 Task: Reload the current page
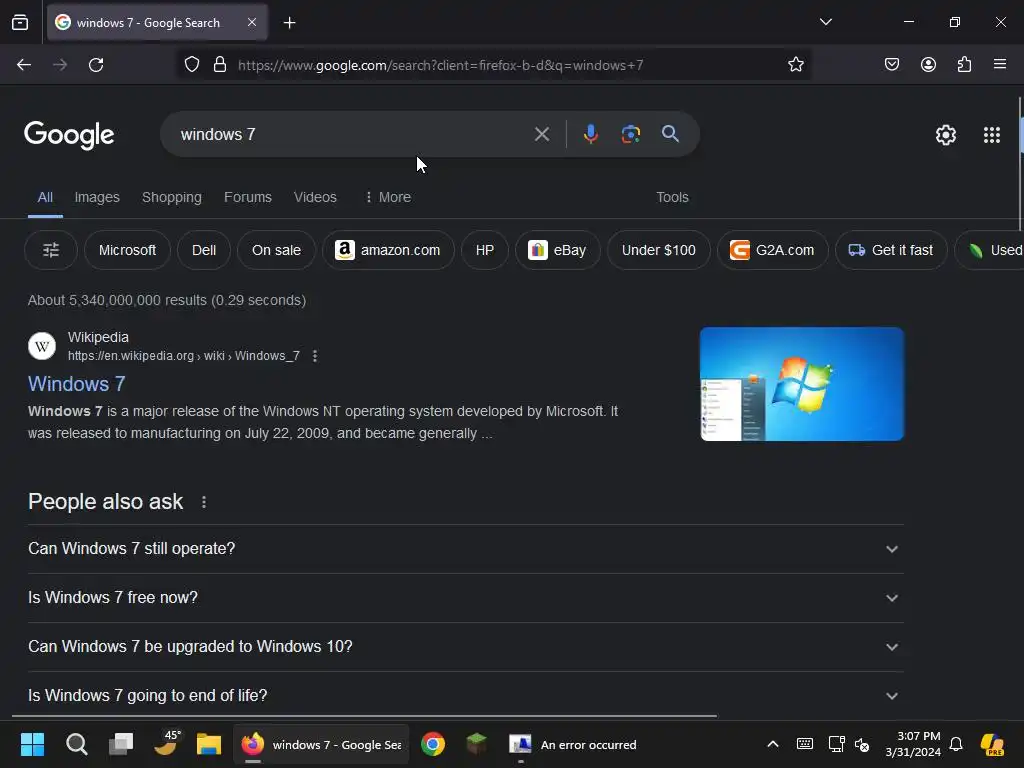(96, 65)
